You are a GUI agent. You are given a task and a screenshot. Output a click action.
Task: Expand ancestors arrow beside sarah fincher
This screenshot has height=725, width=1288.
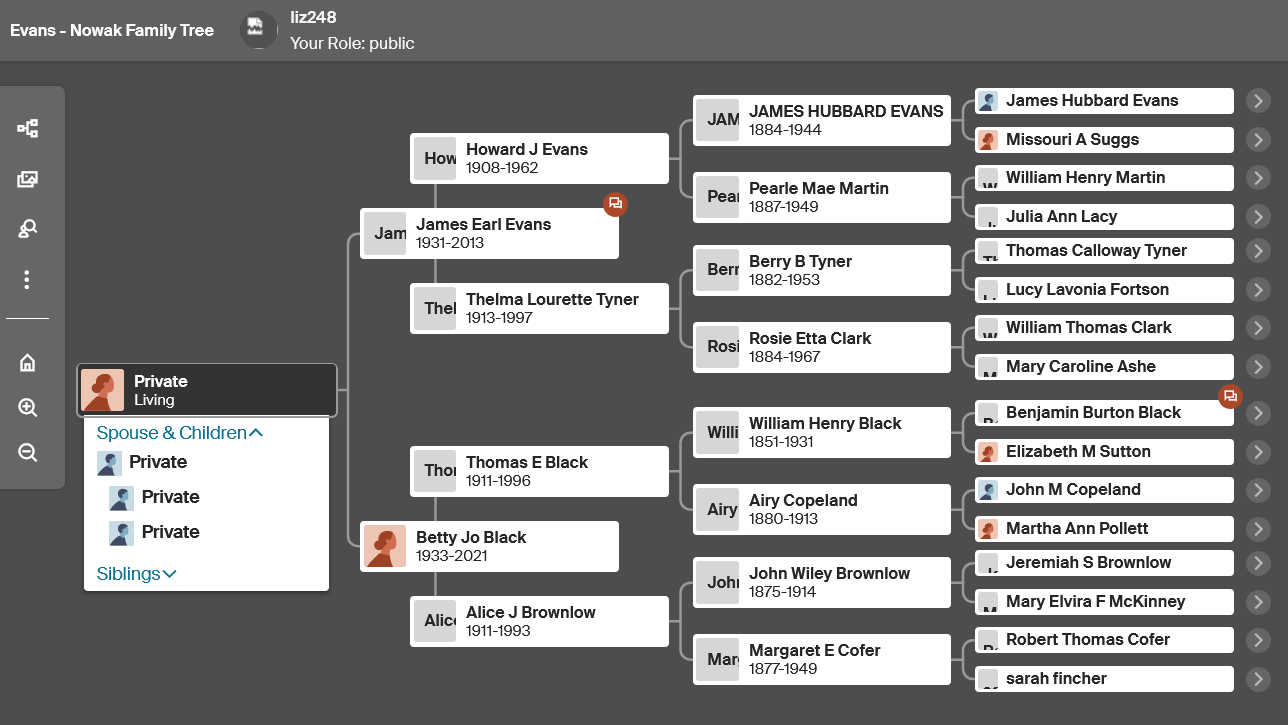pos(1258,679)
